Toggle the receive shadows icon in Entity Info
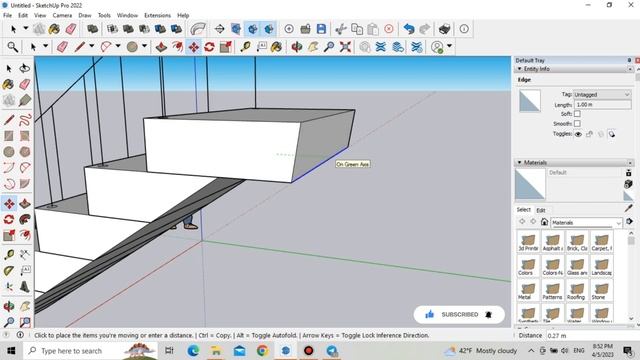Screen dimensions: 640x360 pos(600,134)
